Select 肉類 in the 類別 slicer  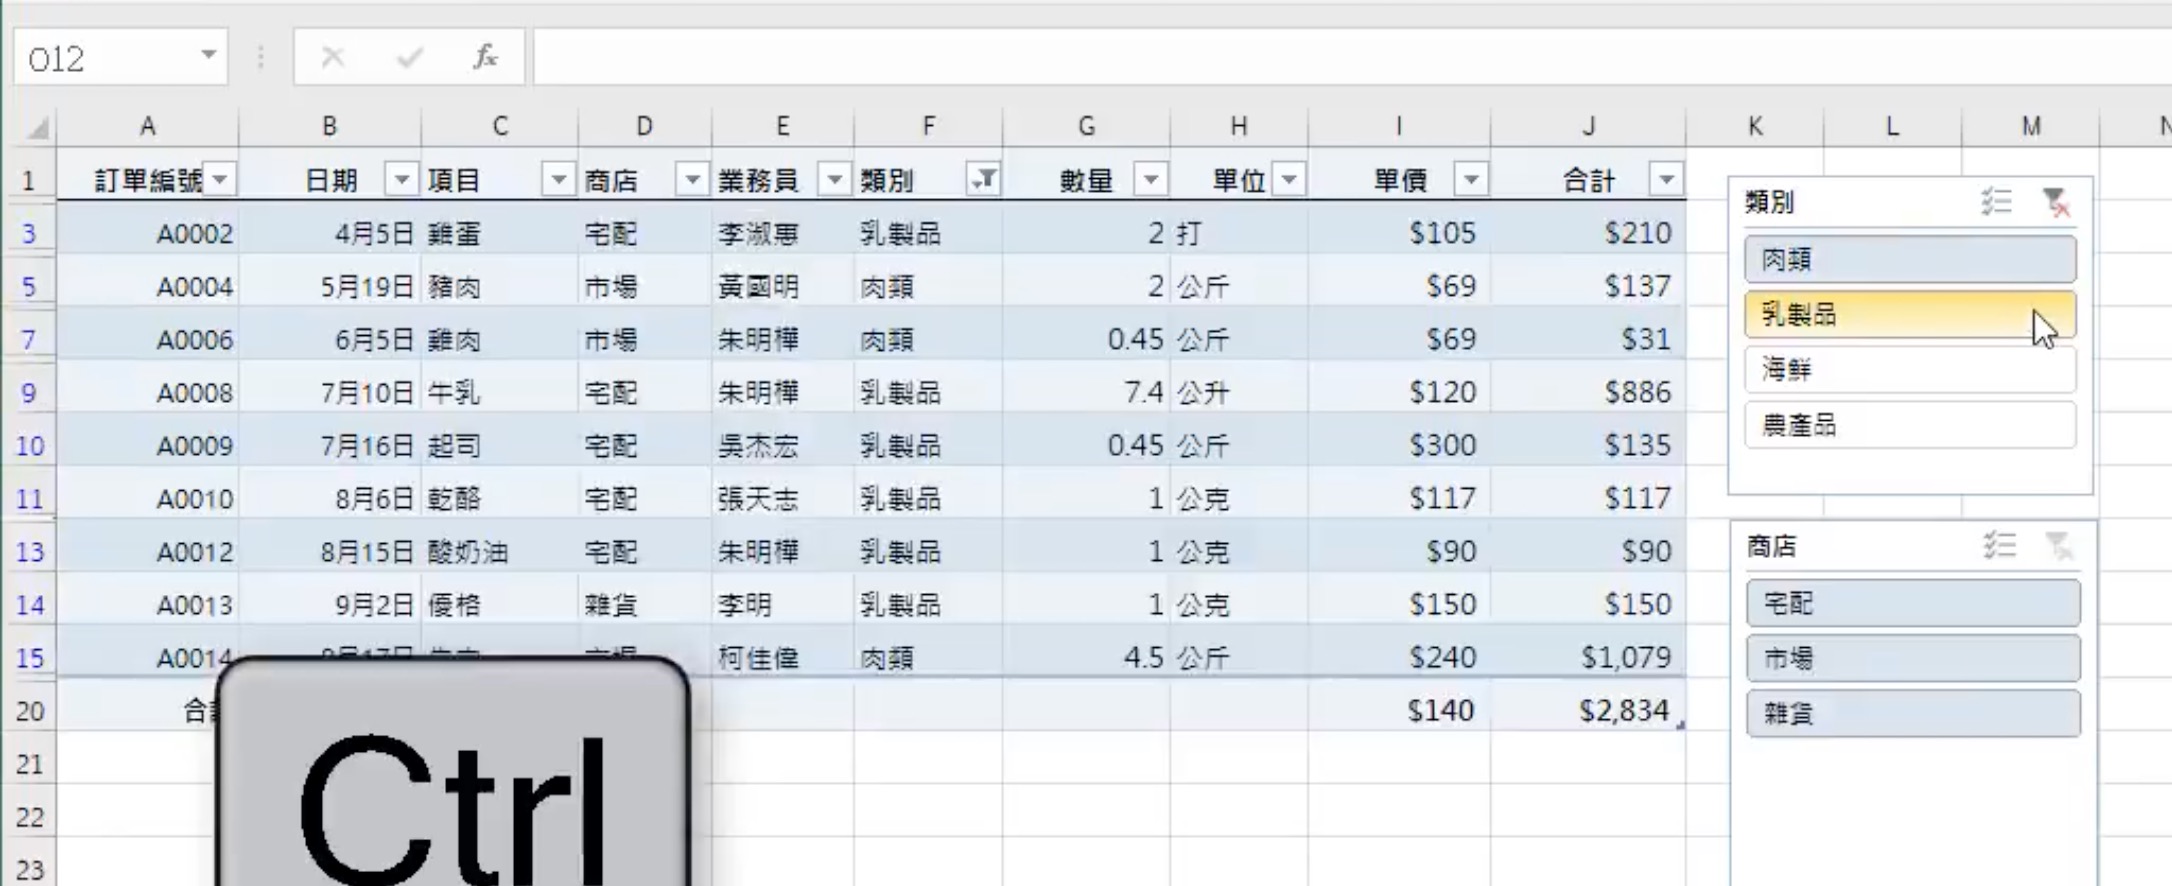click(x=1910, y=259)
